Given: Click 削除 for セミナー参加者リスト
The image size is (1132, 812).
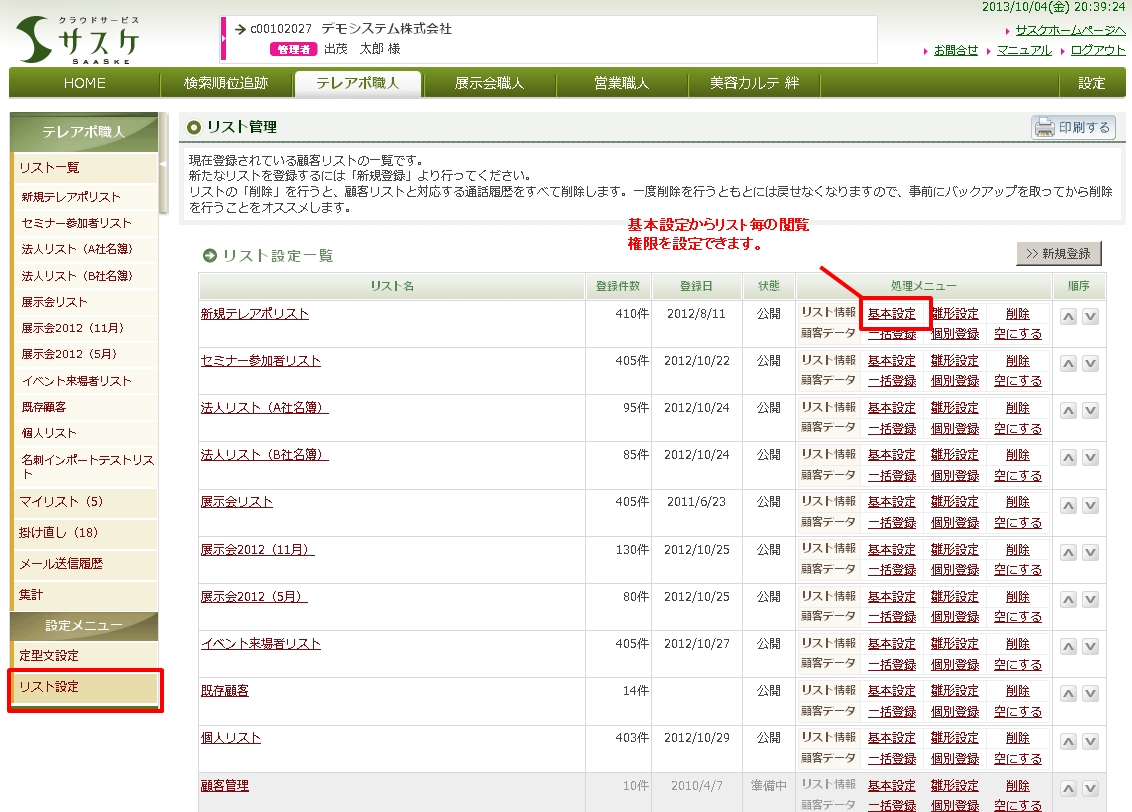Looking at the screenshot, I should [1017, 361].
